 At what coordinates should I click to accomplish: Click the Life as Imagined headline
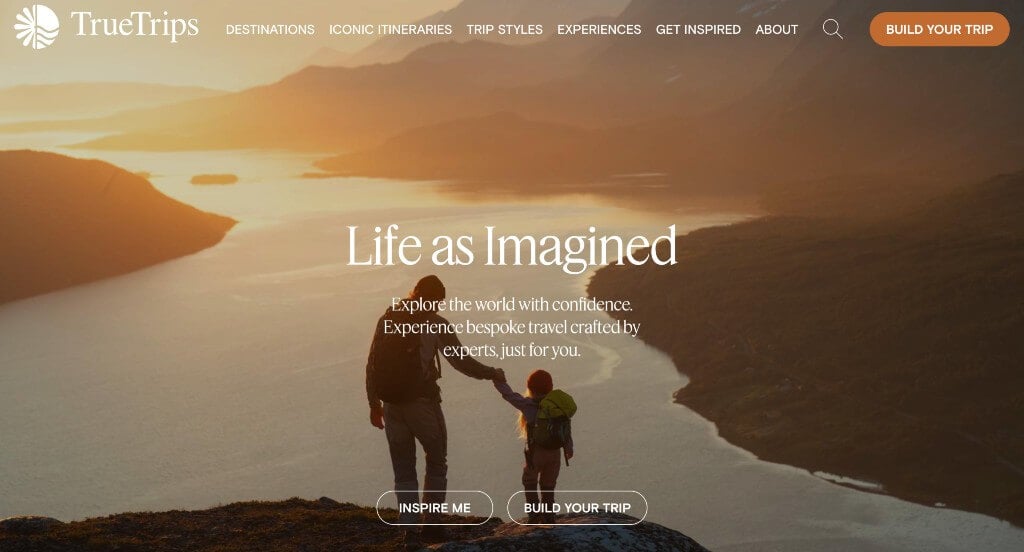pyautogui.click(x=511, y=247)
